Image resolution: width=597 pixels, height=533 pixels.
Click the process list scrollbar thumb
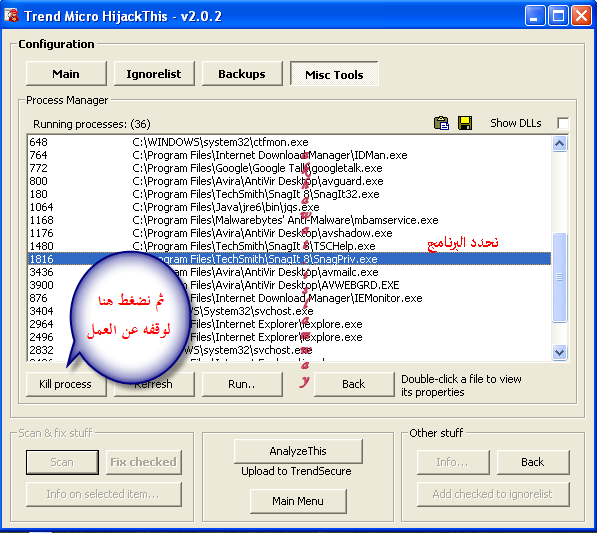[559, 278]
